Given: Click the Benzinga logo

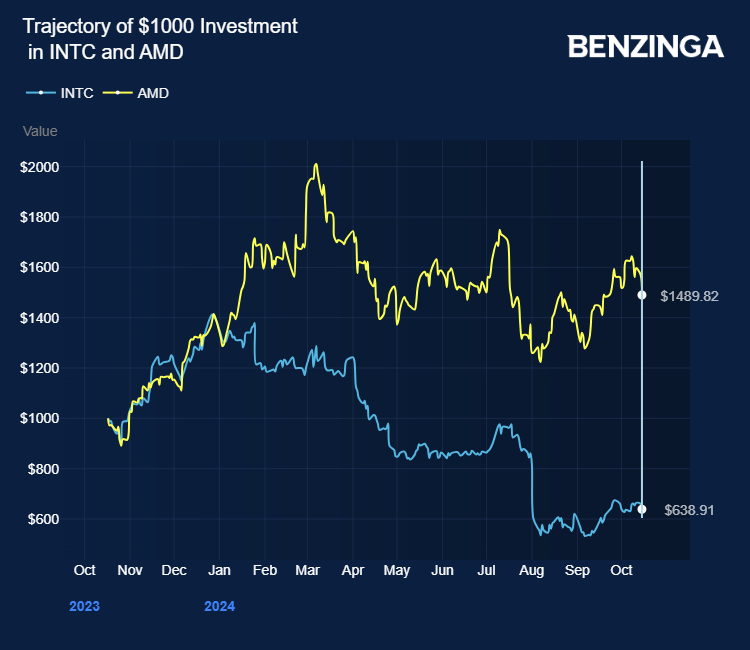Looking at the screenshot, I should coord(645,46).
